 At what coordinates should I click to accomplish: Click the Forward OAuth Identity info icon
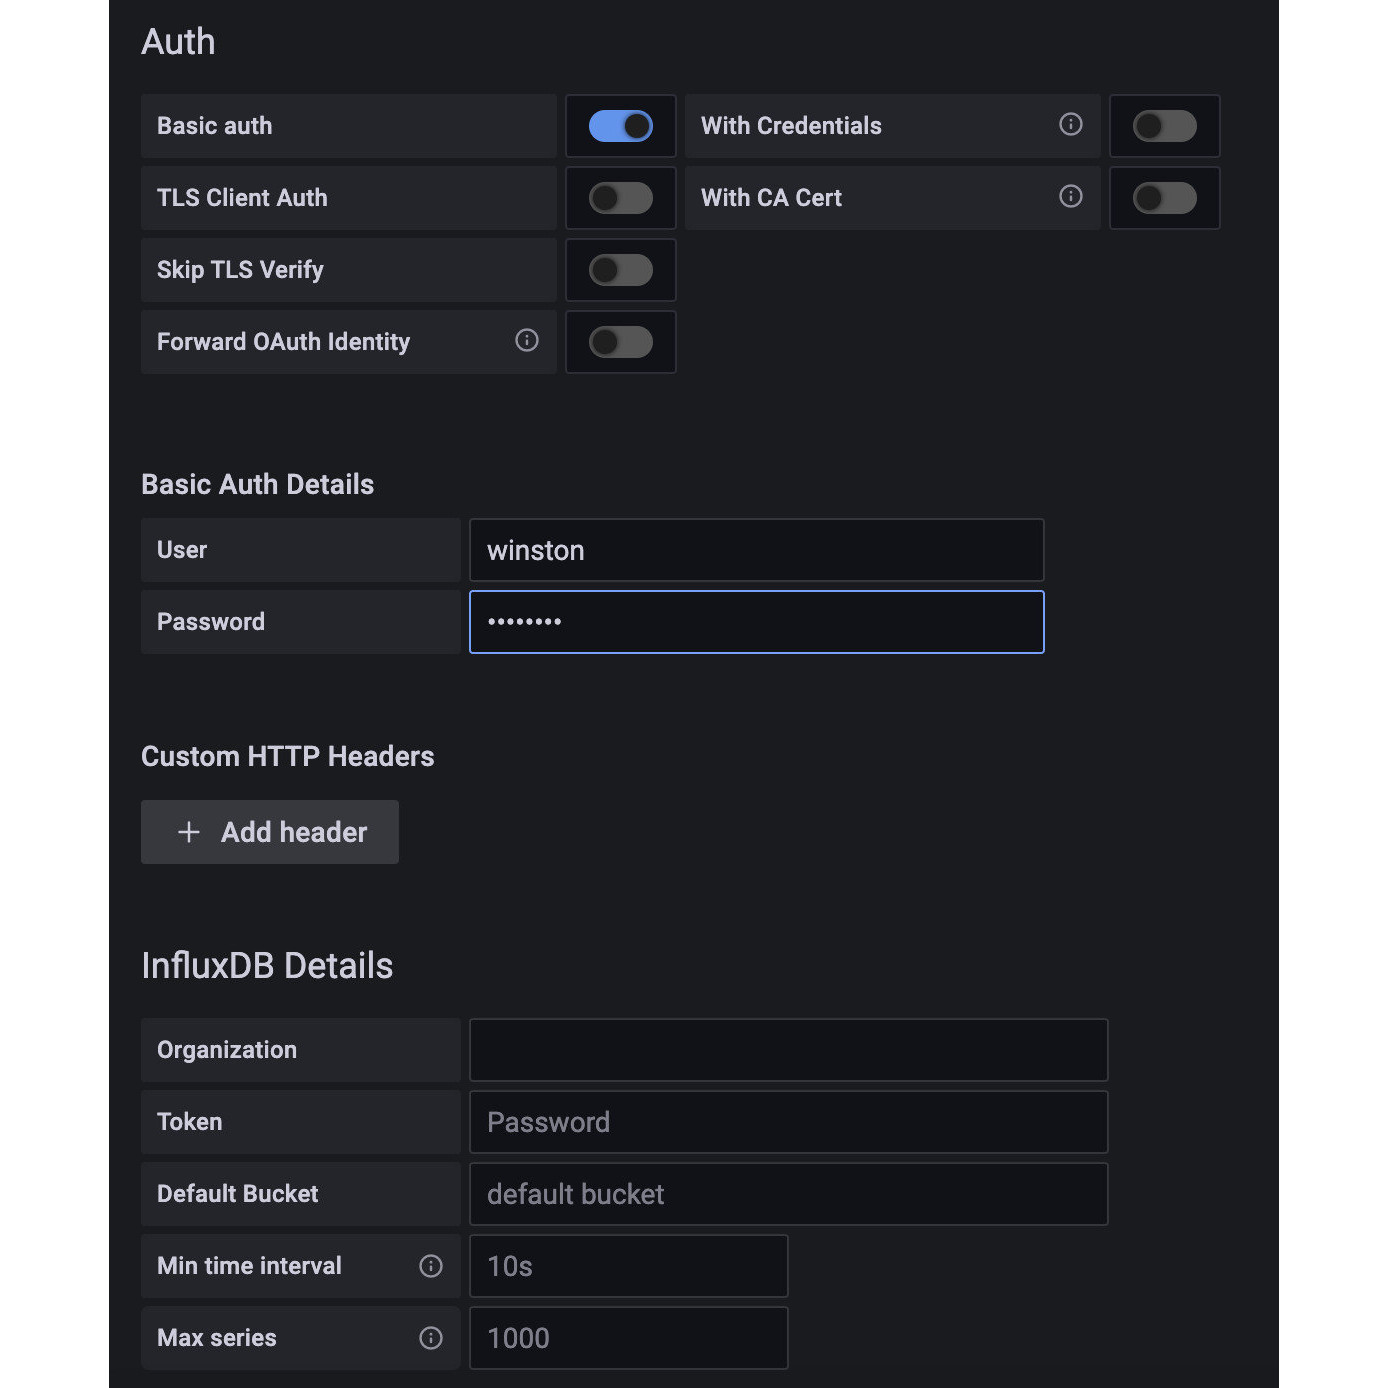coord(527,341)
